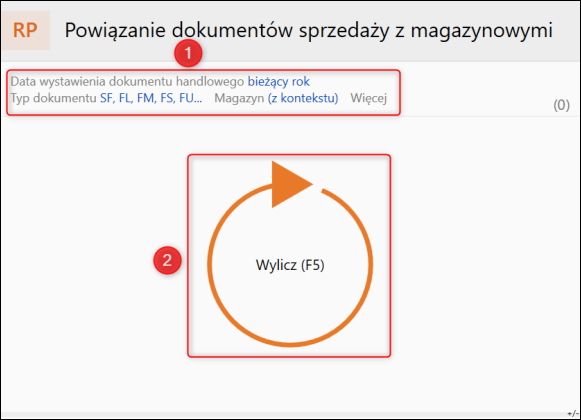Click the Data wystawienia dokumentu handlowego label
The width and height of the screenshot is (581, 420).
click(127, 82)
